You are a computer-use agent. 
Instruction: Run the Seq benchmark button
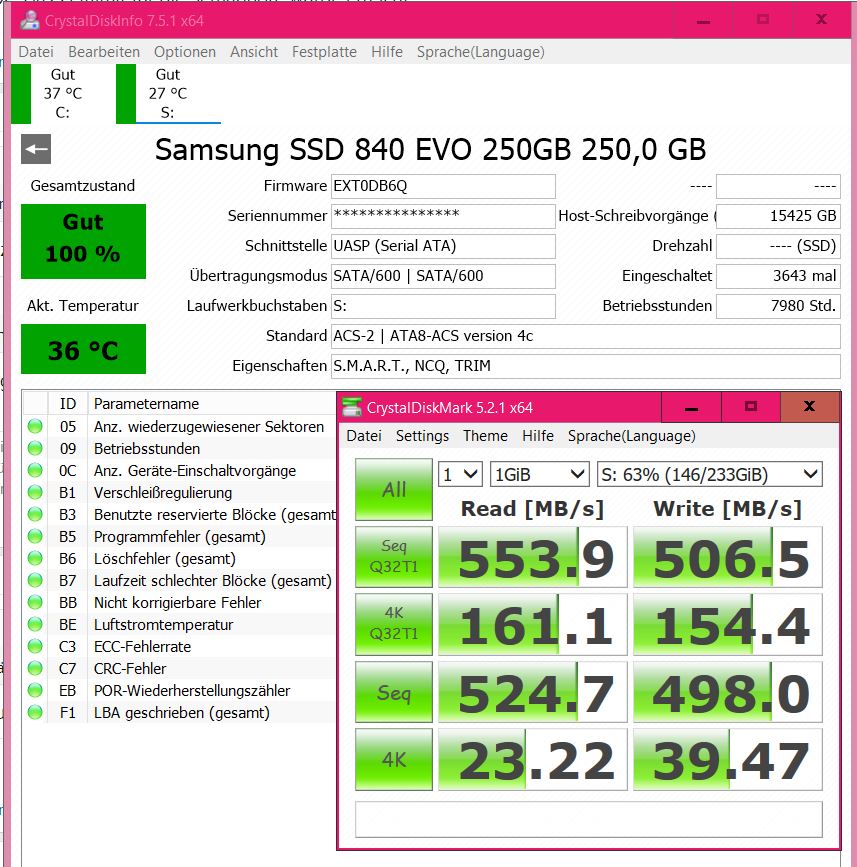coord(394,692)
